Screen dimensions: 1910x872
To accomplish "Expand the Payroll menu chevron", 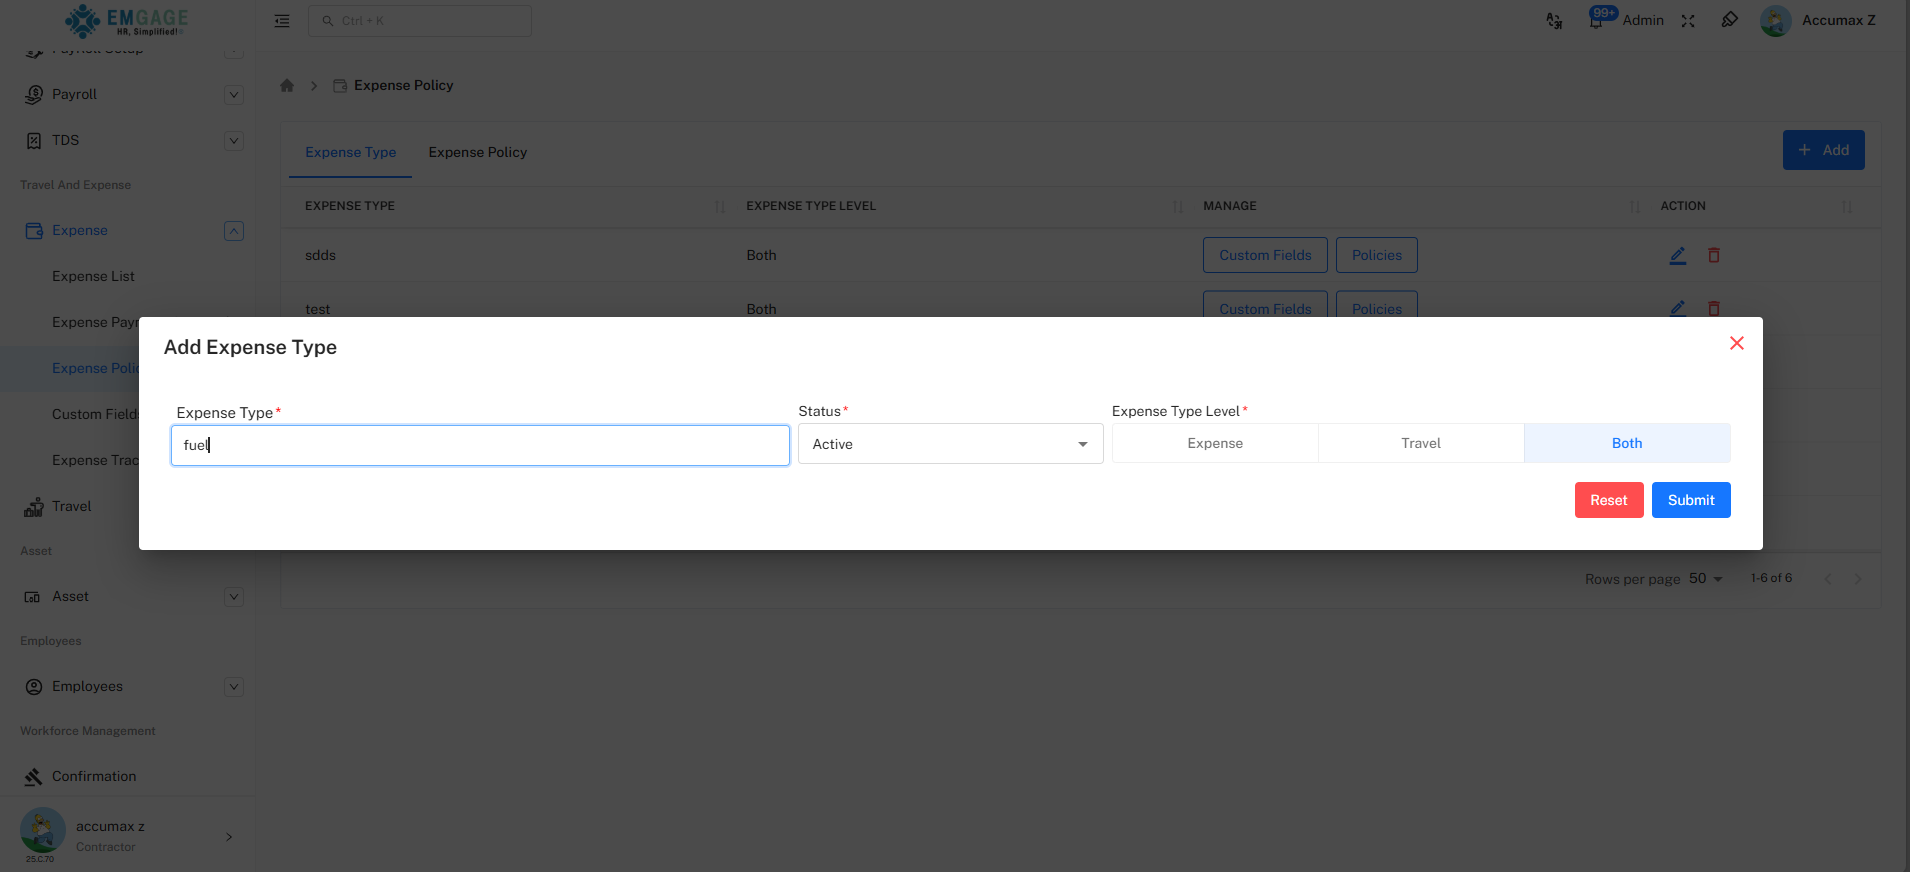I will click(234, 95).
